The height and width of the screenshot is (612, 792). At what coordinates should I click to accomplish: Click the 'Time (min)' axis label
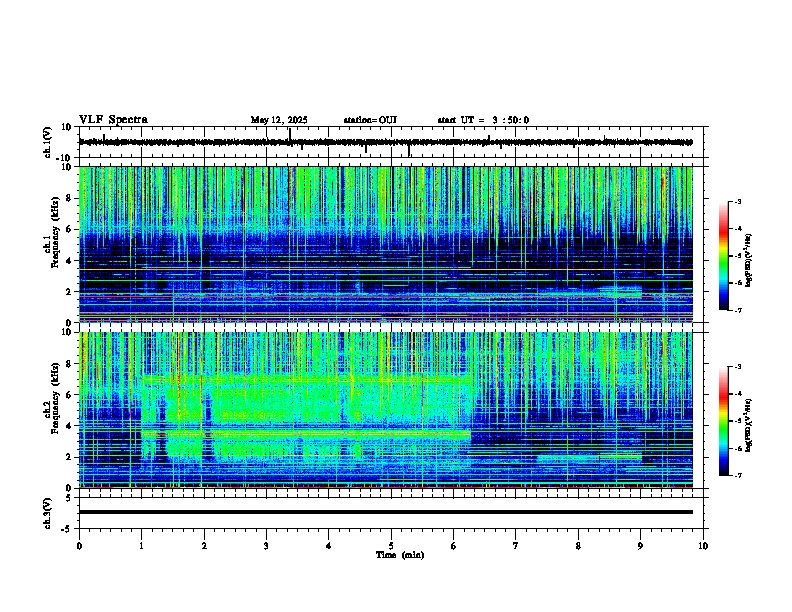pos(400,555)
